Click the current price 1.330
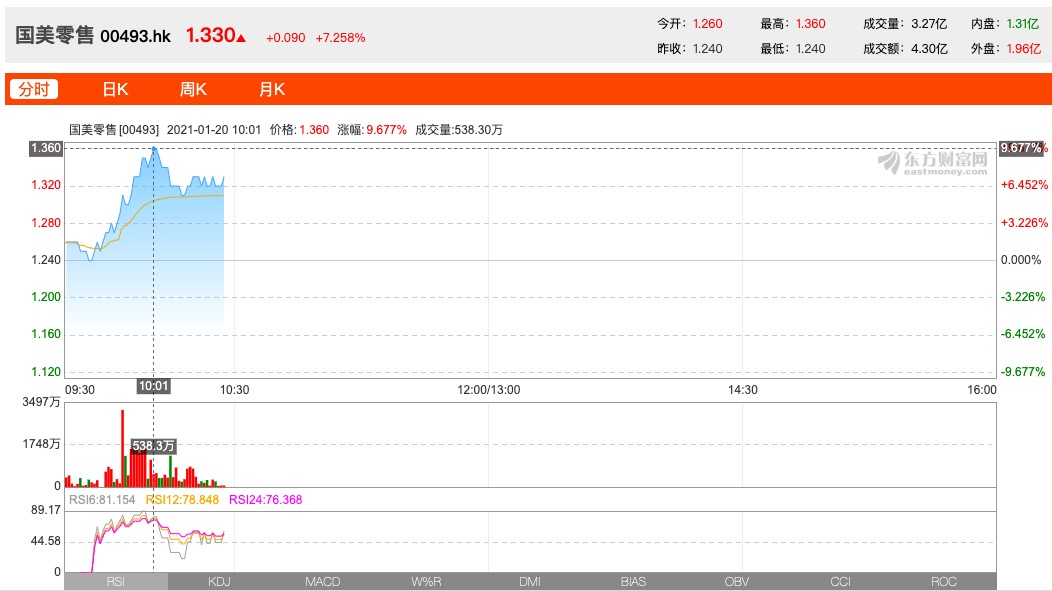Image resolution: width=1052 pixels, height=591 pixels. click(x=210, y=35)
